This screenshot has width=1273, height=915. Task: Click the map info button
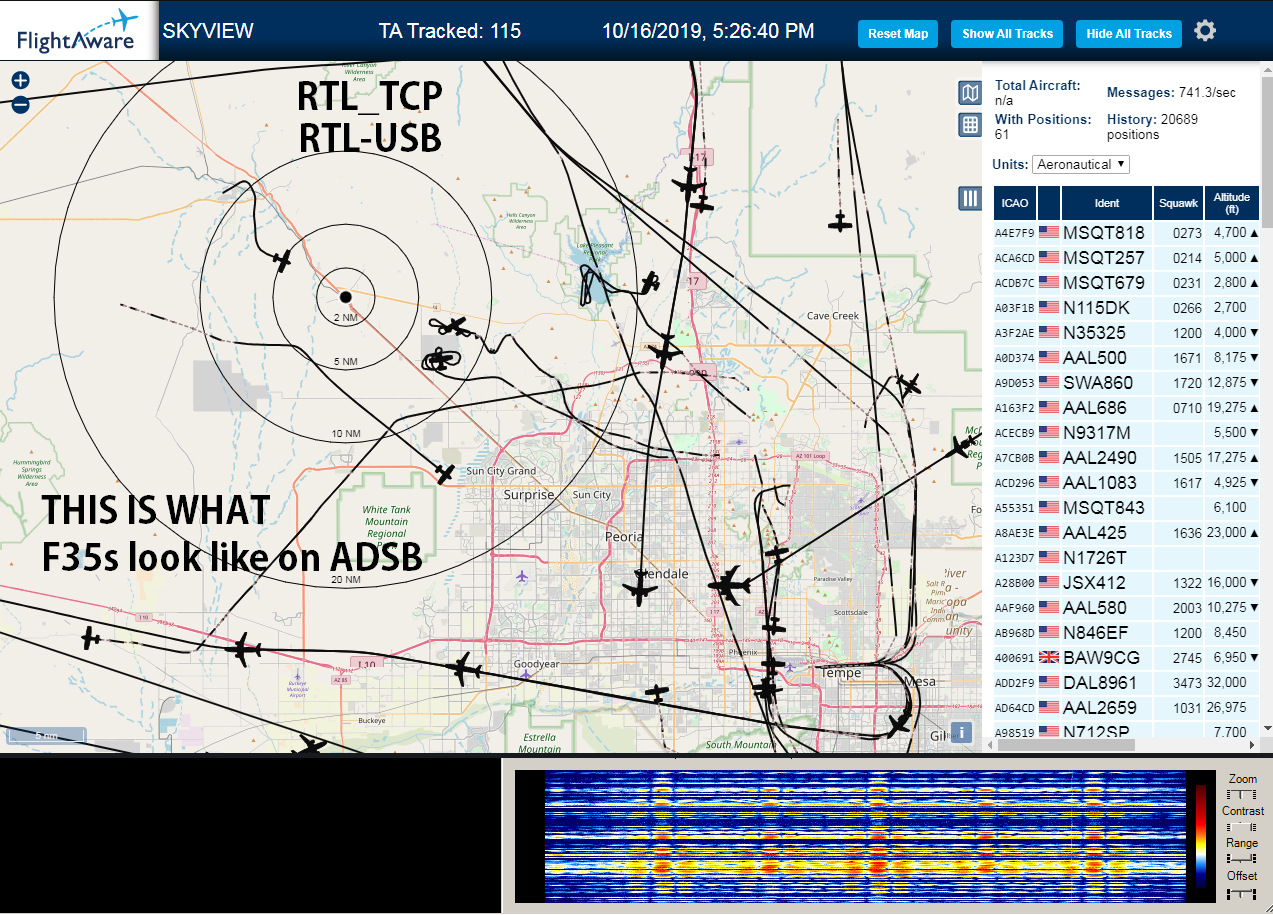(x=962, y=733)
